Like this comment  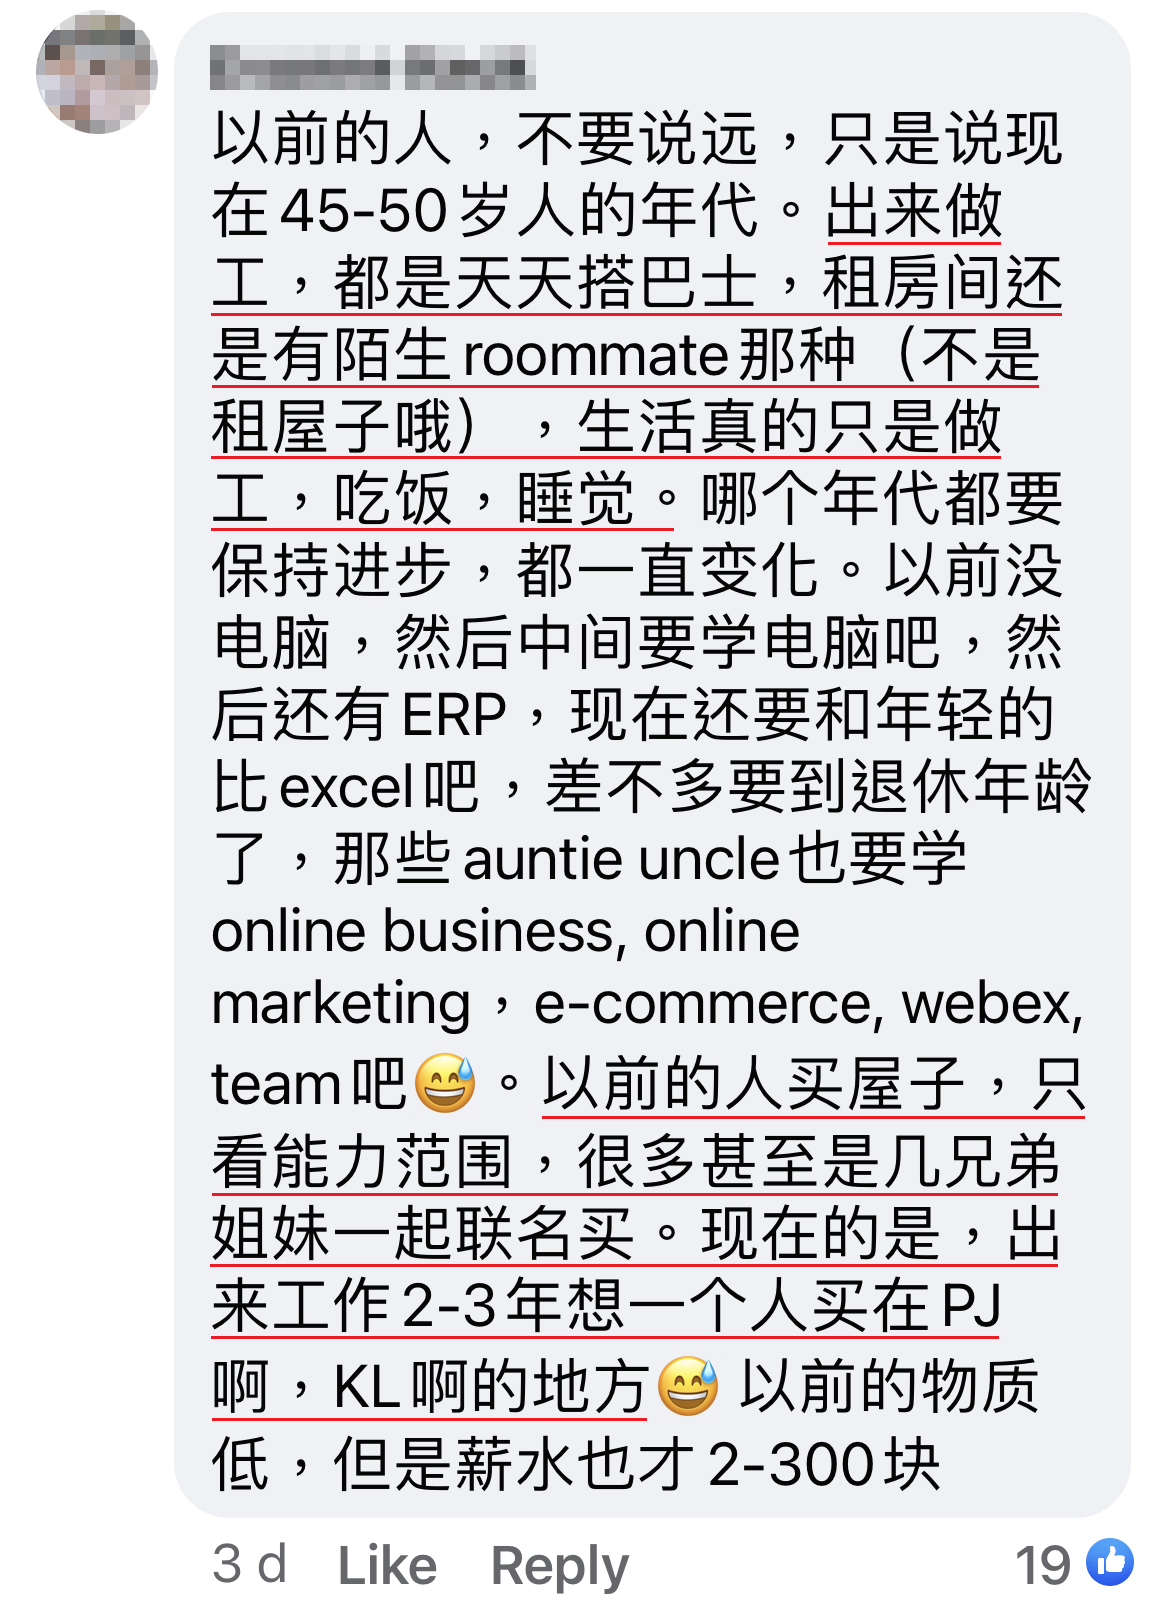coord(387,1565)
